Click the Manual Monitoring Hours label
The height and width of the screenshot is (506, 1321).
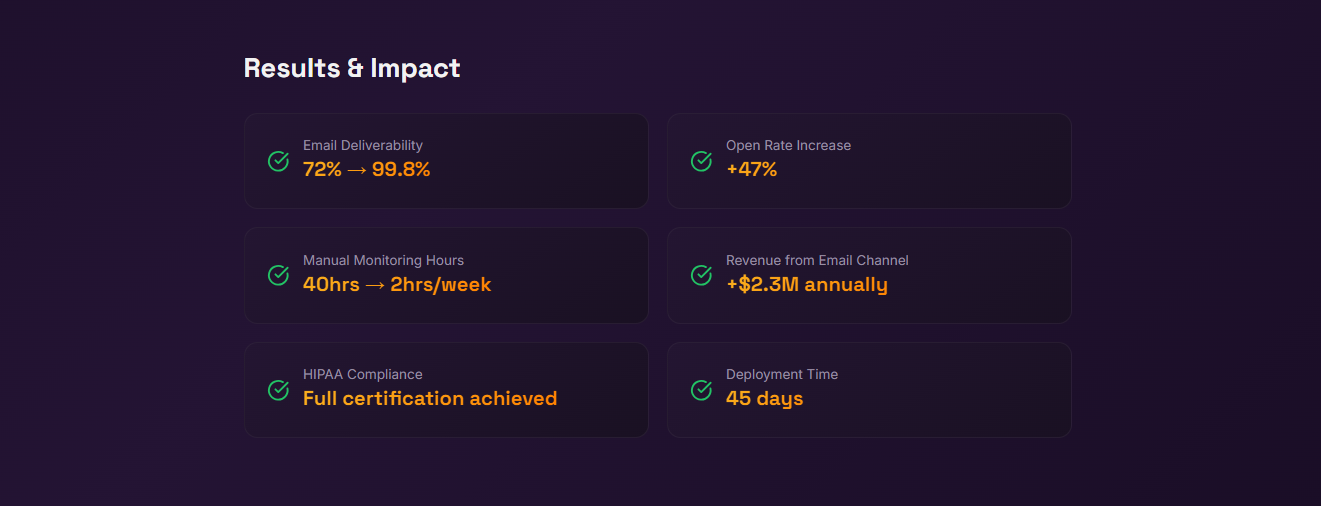pos(383,261)
